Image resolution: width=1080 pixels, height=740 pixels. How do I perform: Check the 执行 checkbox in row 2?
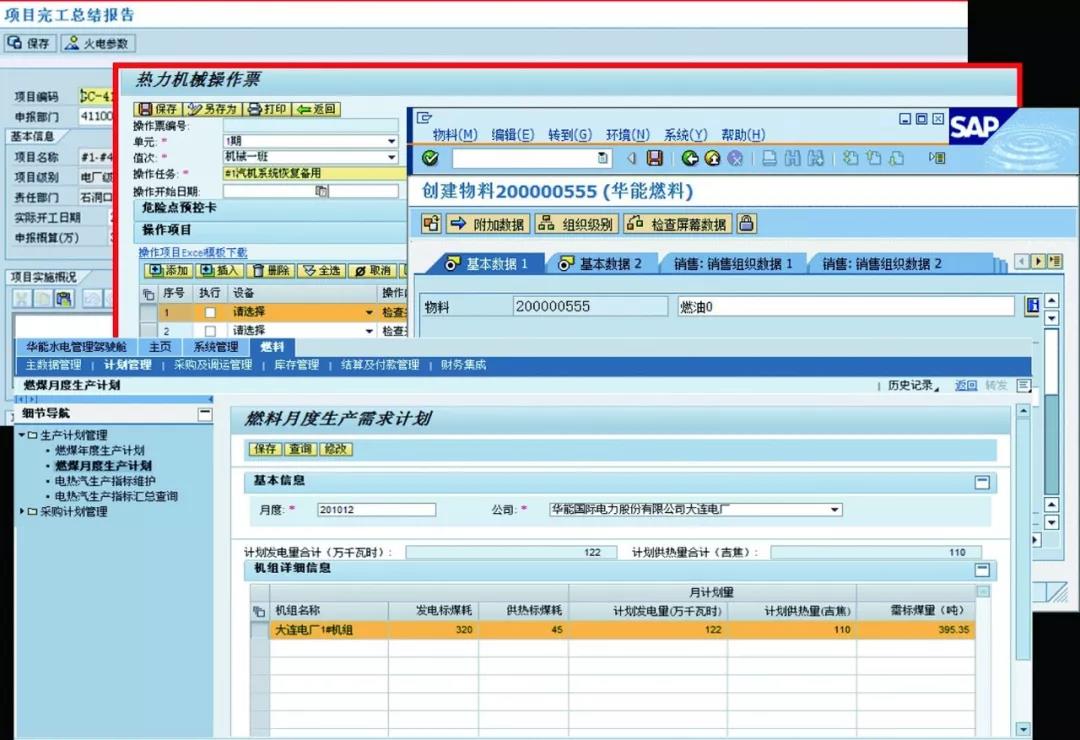click(x=210, y=331)
